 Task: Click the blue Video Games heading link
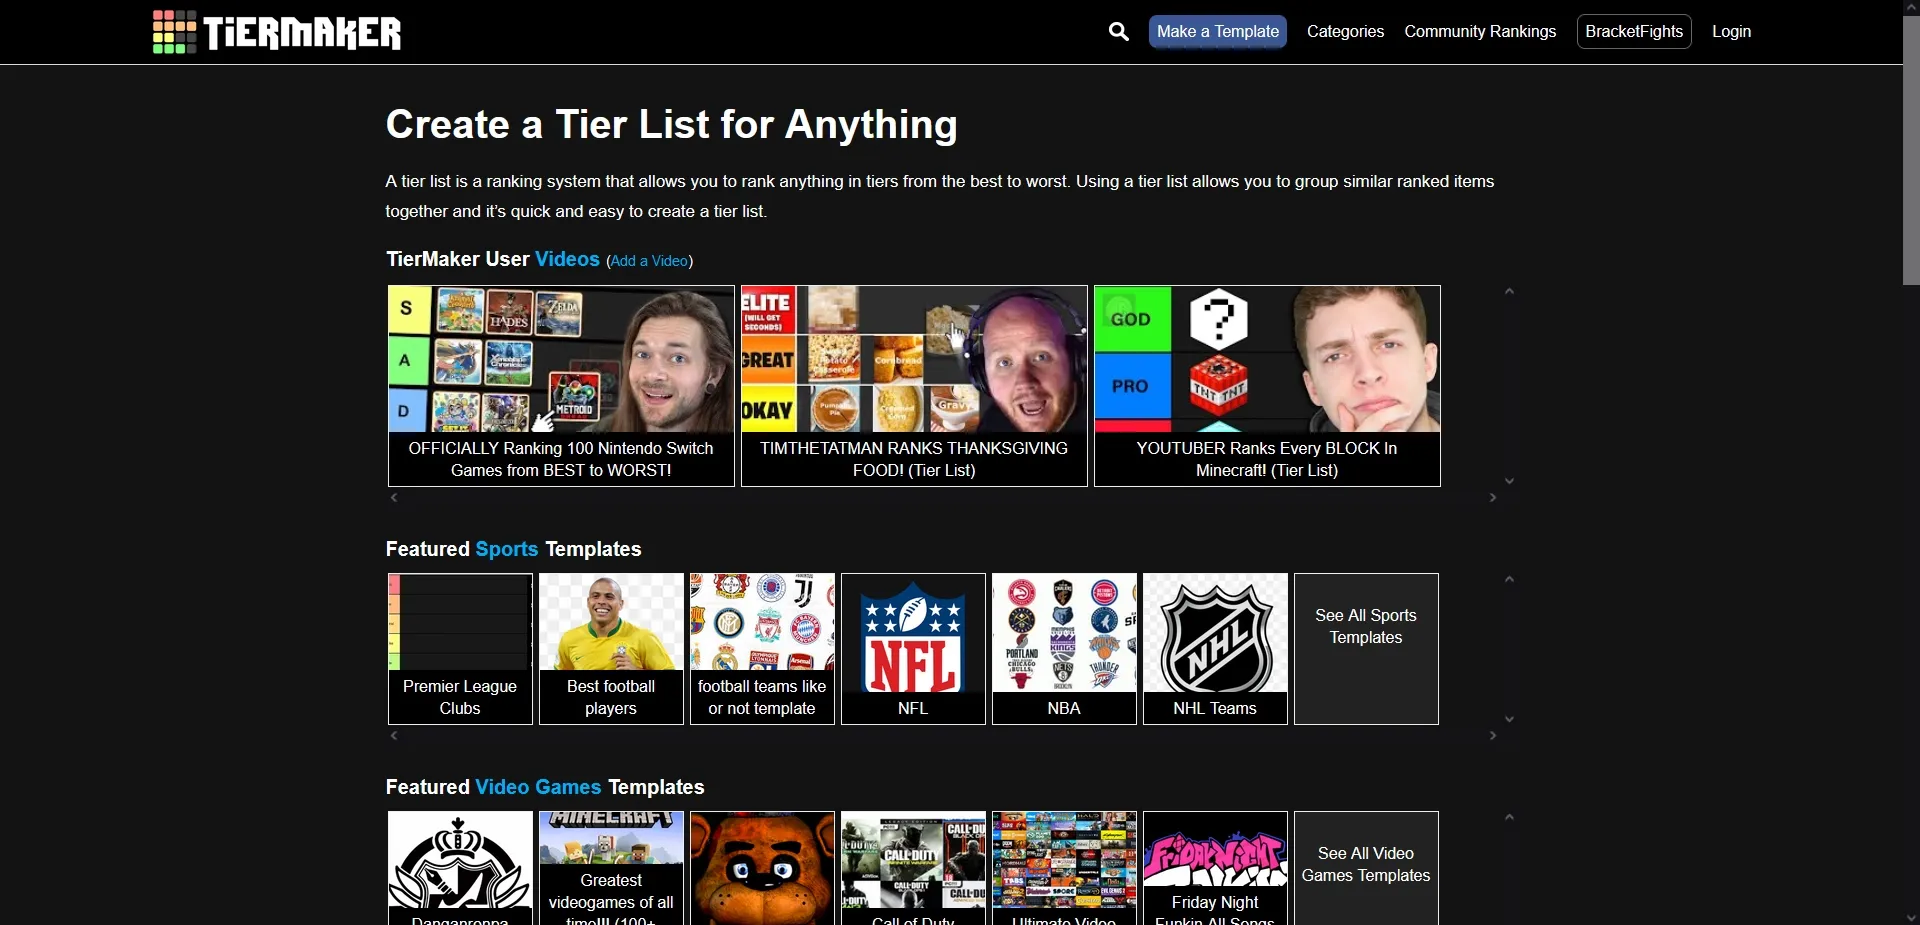(538, 787)
